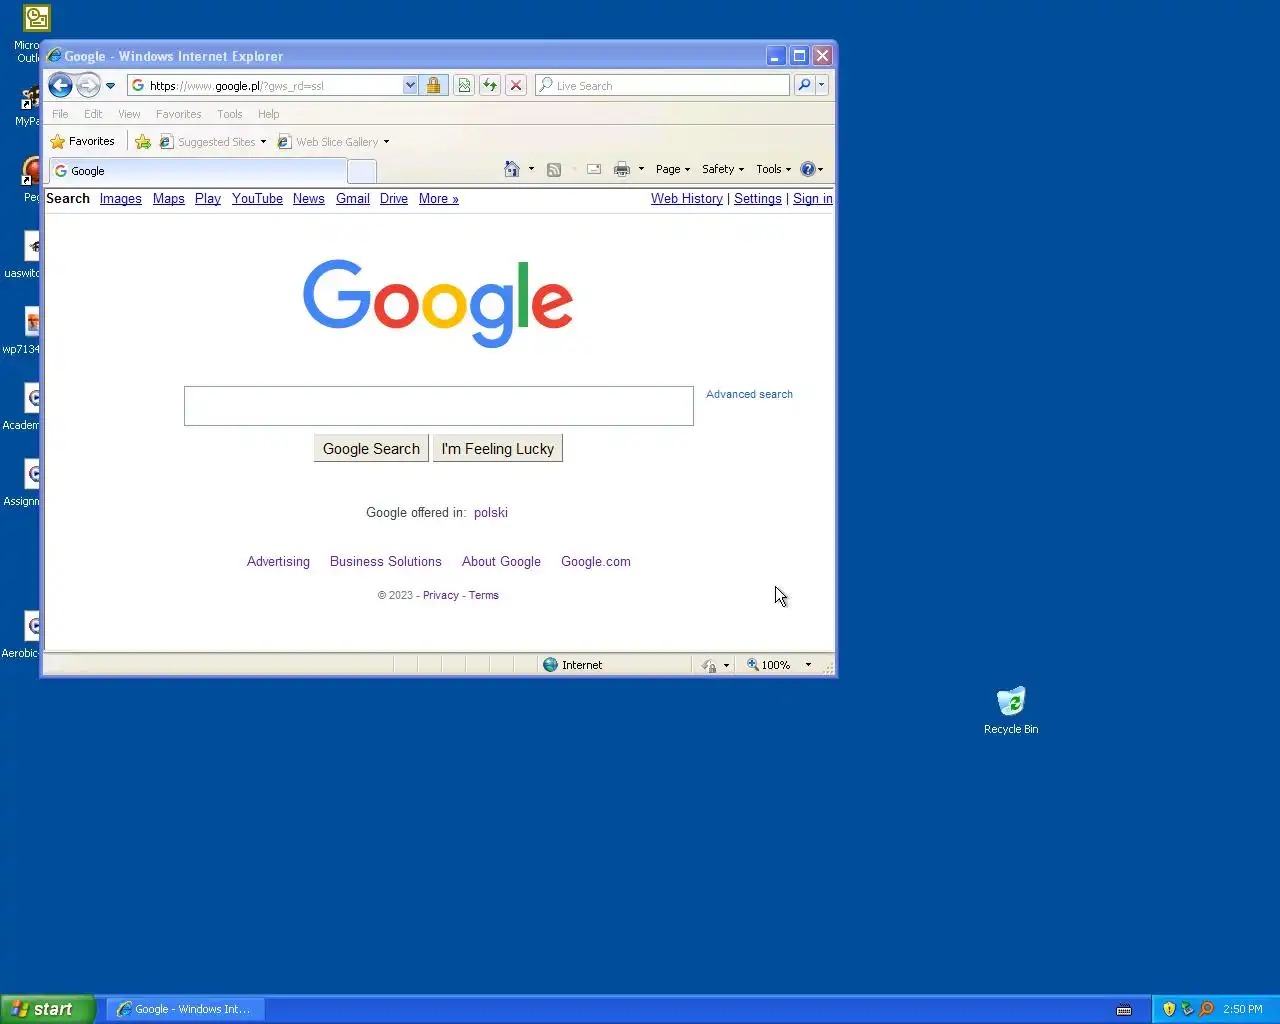Open the Drive link
Viewport: 1280px width, 1024px height.
[394, 199]
